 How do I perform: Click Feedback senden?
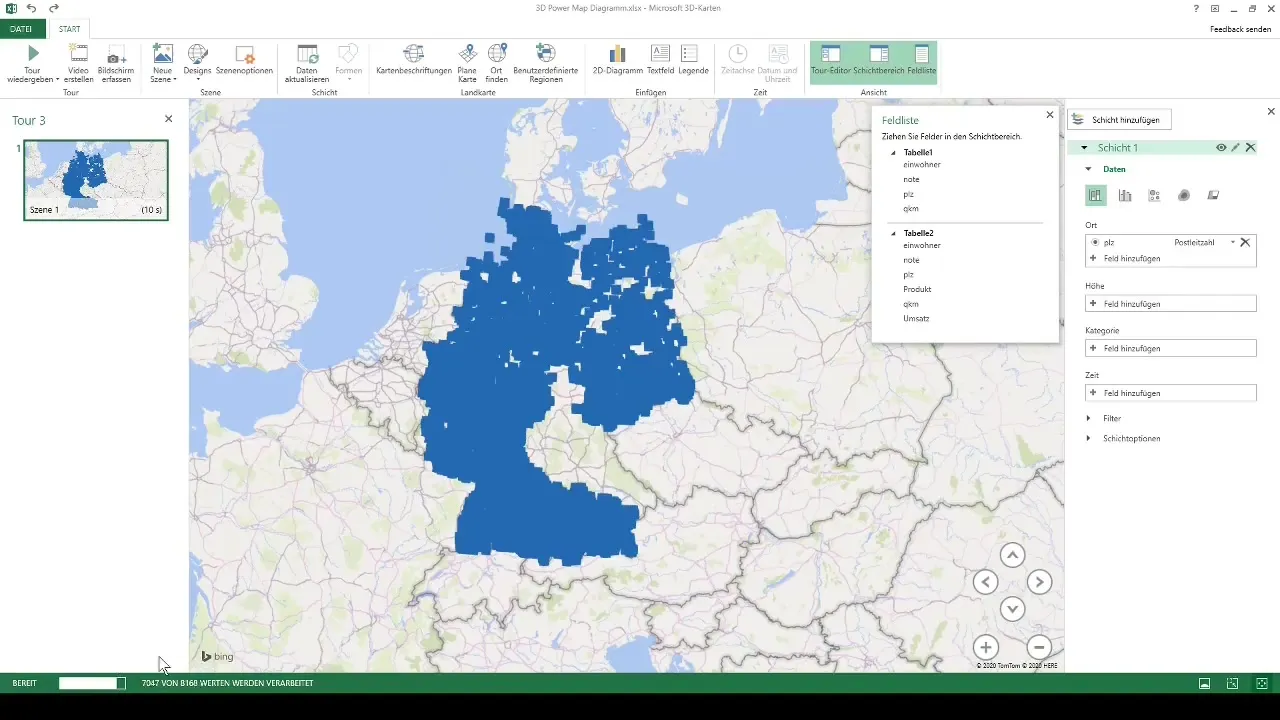point(1240,29)
